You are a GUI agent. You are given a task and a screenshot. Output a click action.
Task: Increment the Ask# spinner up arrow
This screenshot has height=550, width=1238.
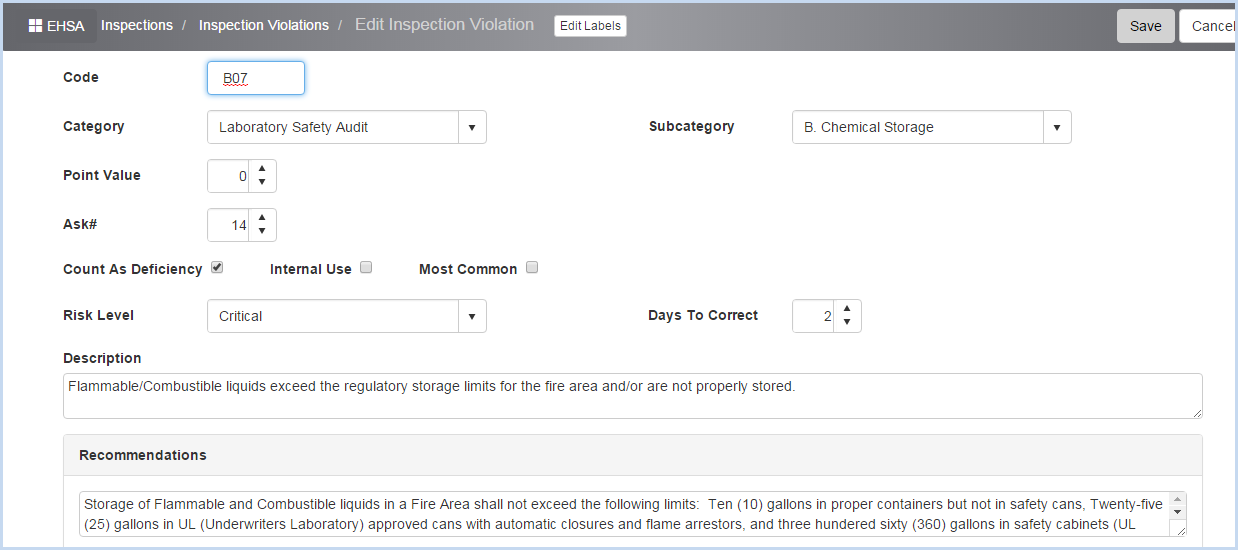point(261,219)
